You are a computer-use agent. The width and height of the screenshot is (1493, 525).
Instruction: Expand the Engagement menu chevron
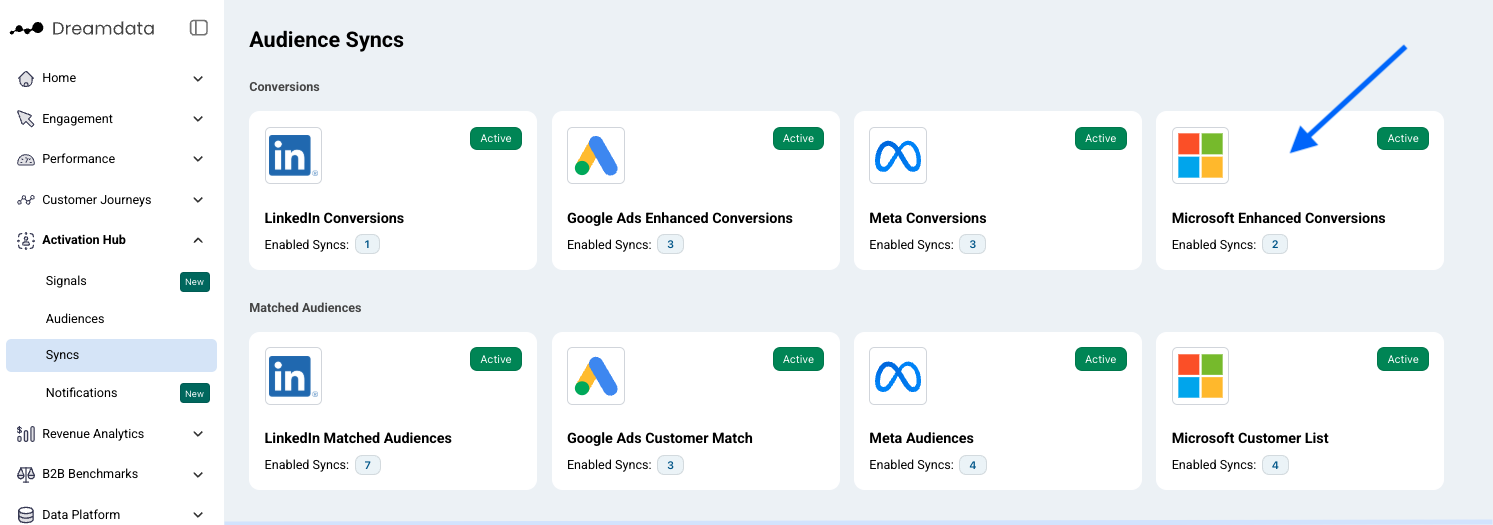198,119
